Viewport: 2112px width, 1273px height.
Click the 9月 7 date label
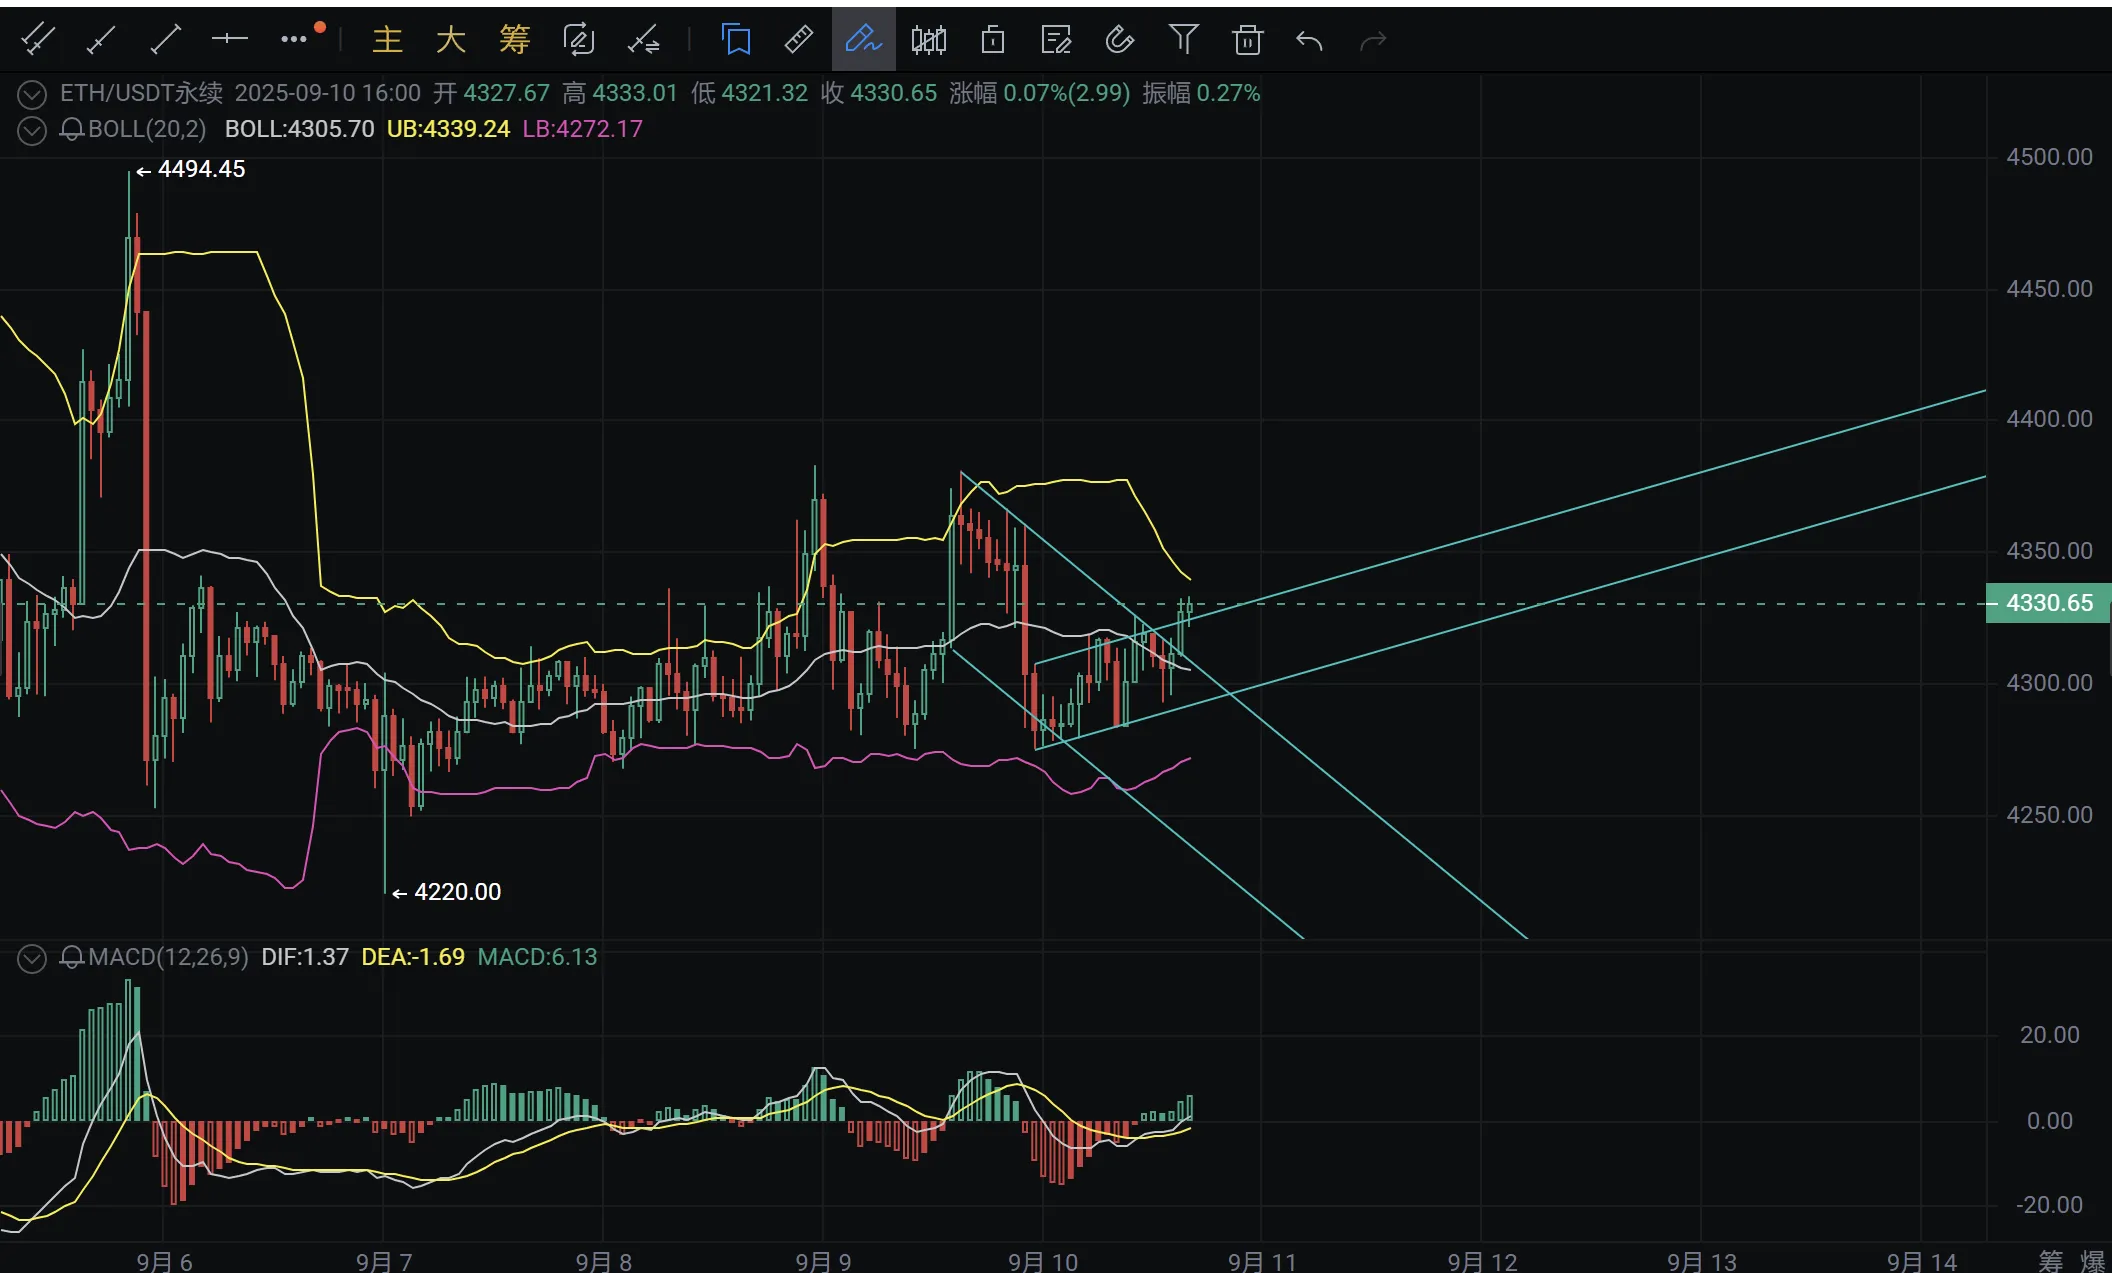pyautogui.click(x=384, y=1261)
